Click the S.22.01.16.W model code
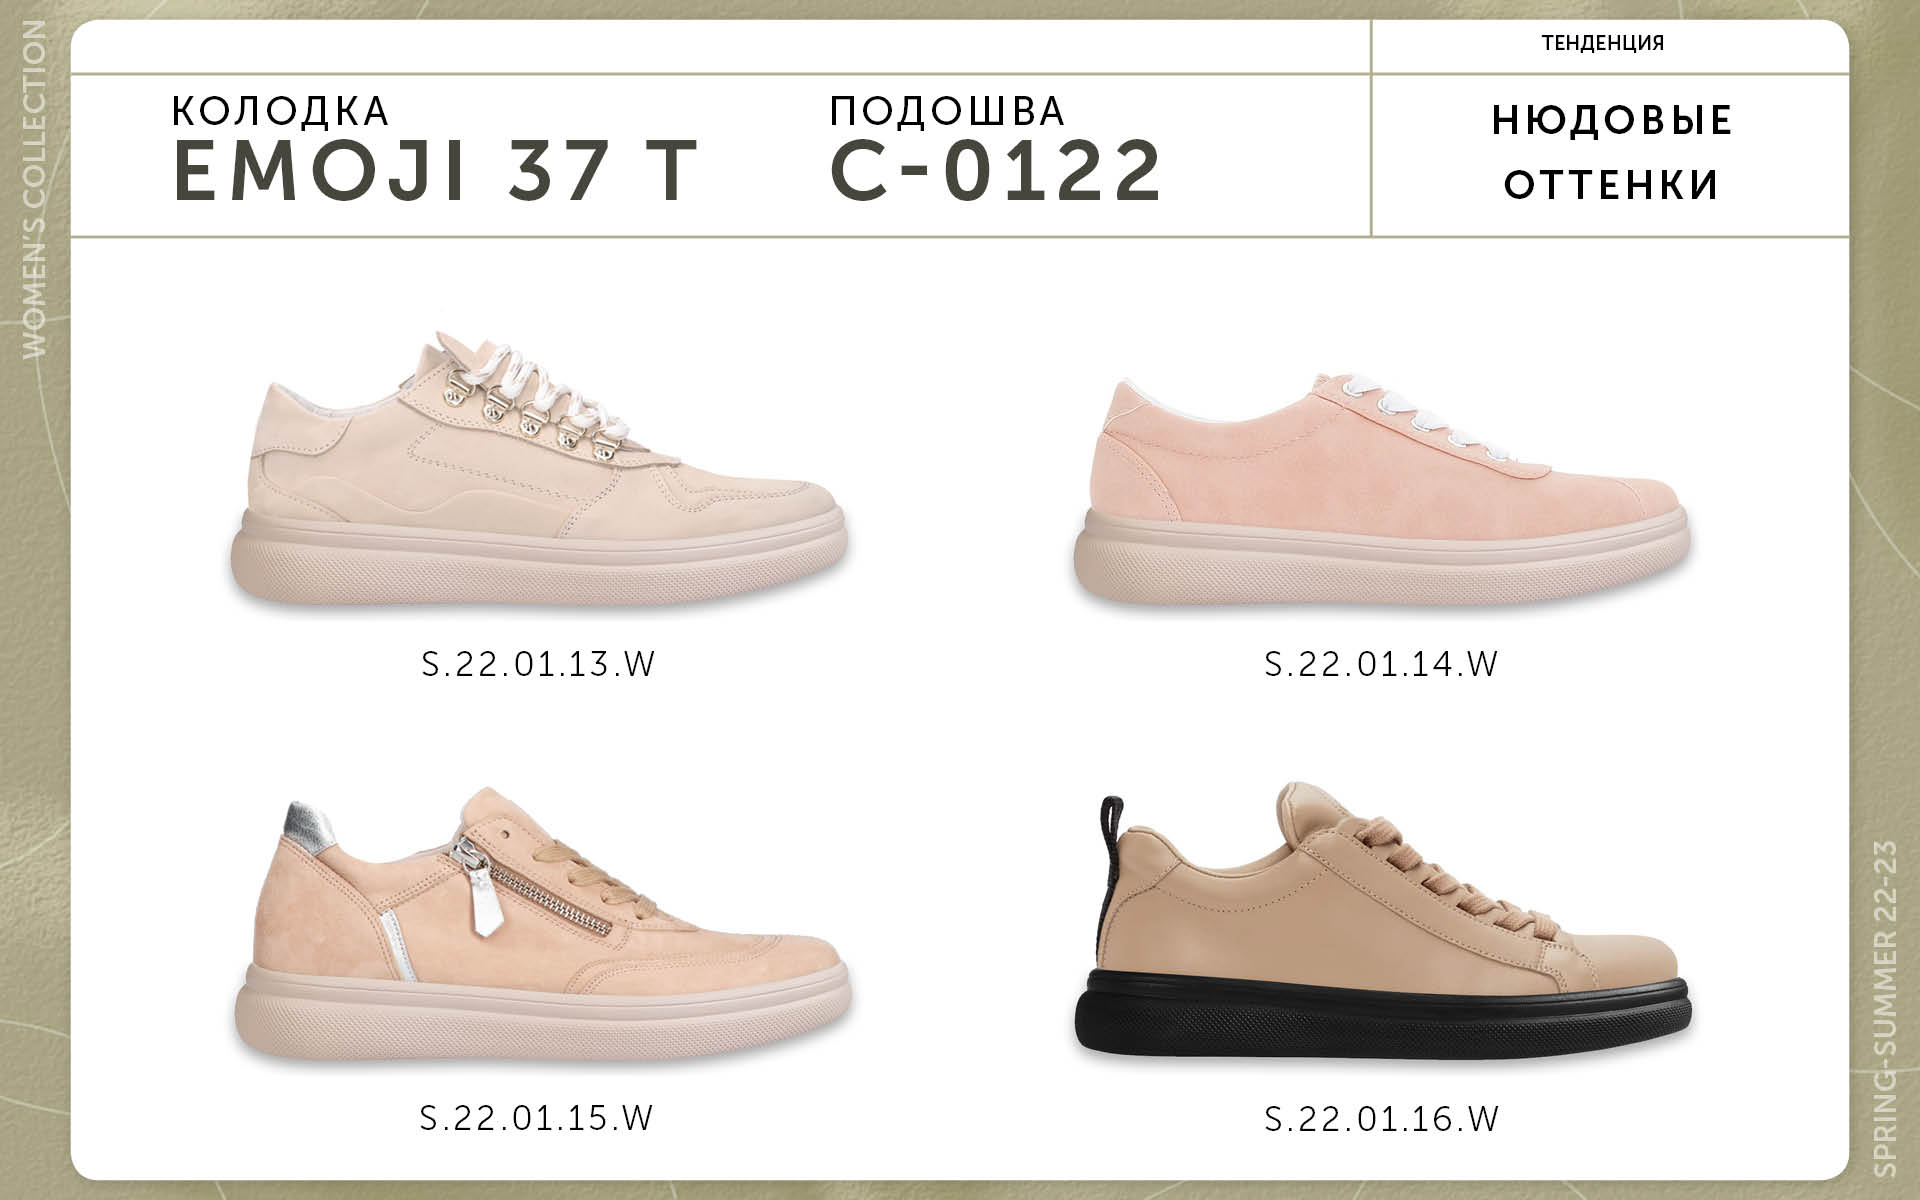This screenshot has height=1200, width=1920. coord(1382,1117)
